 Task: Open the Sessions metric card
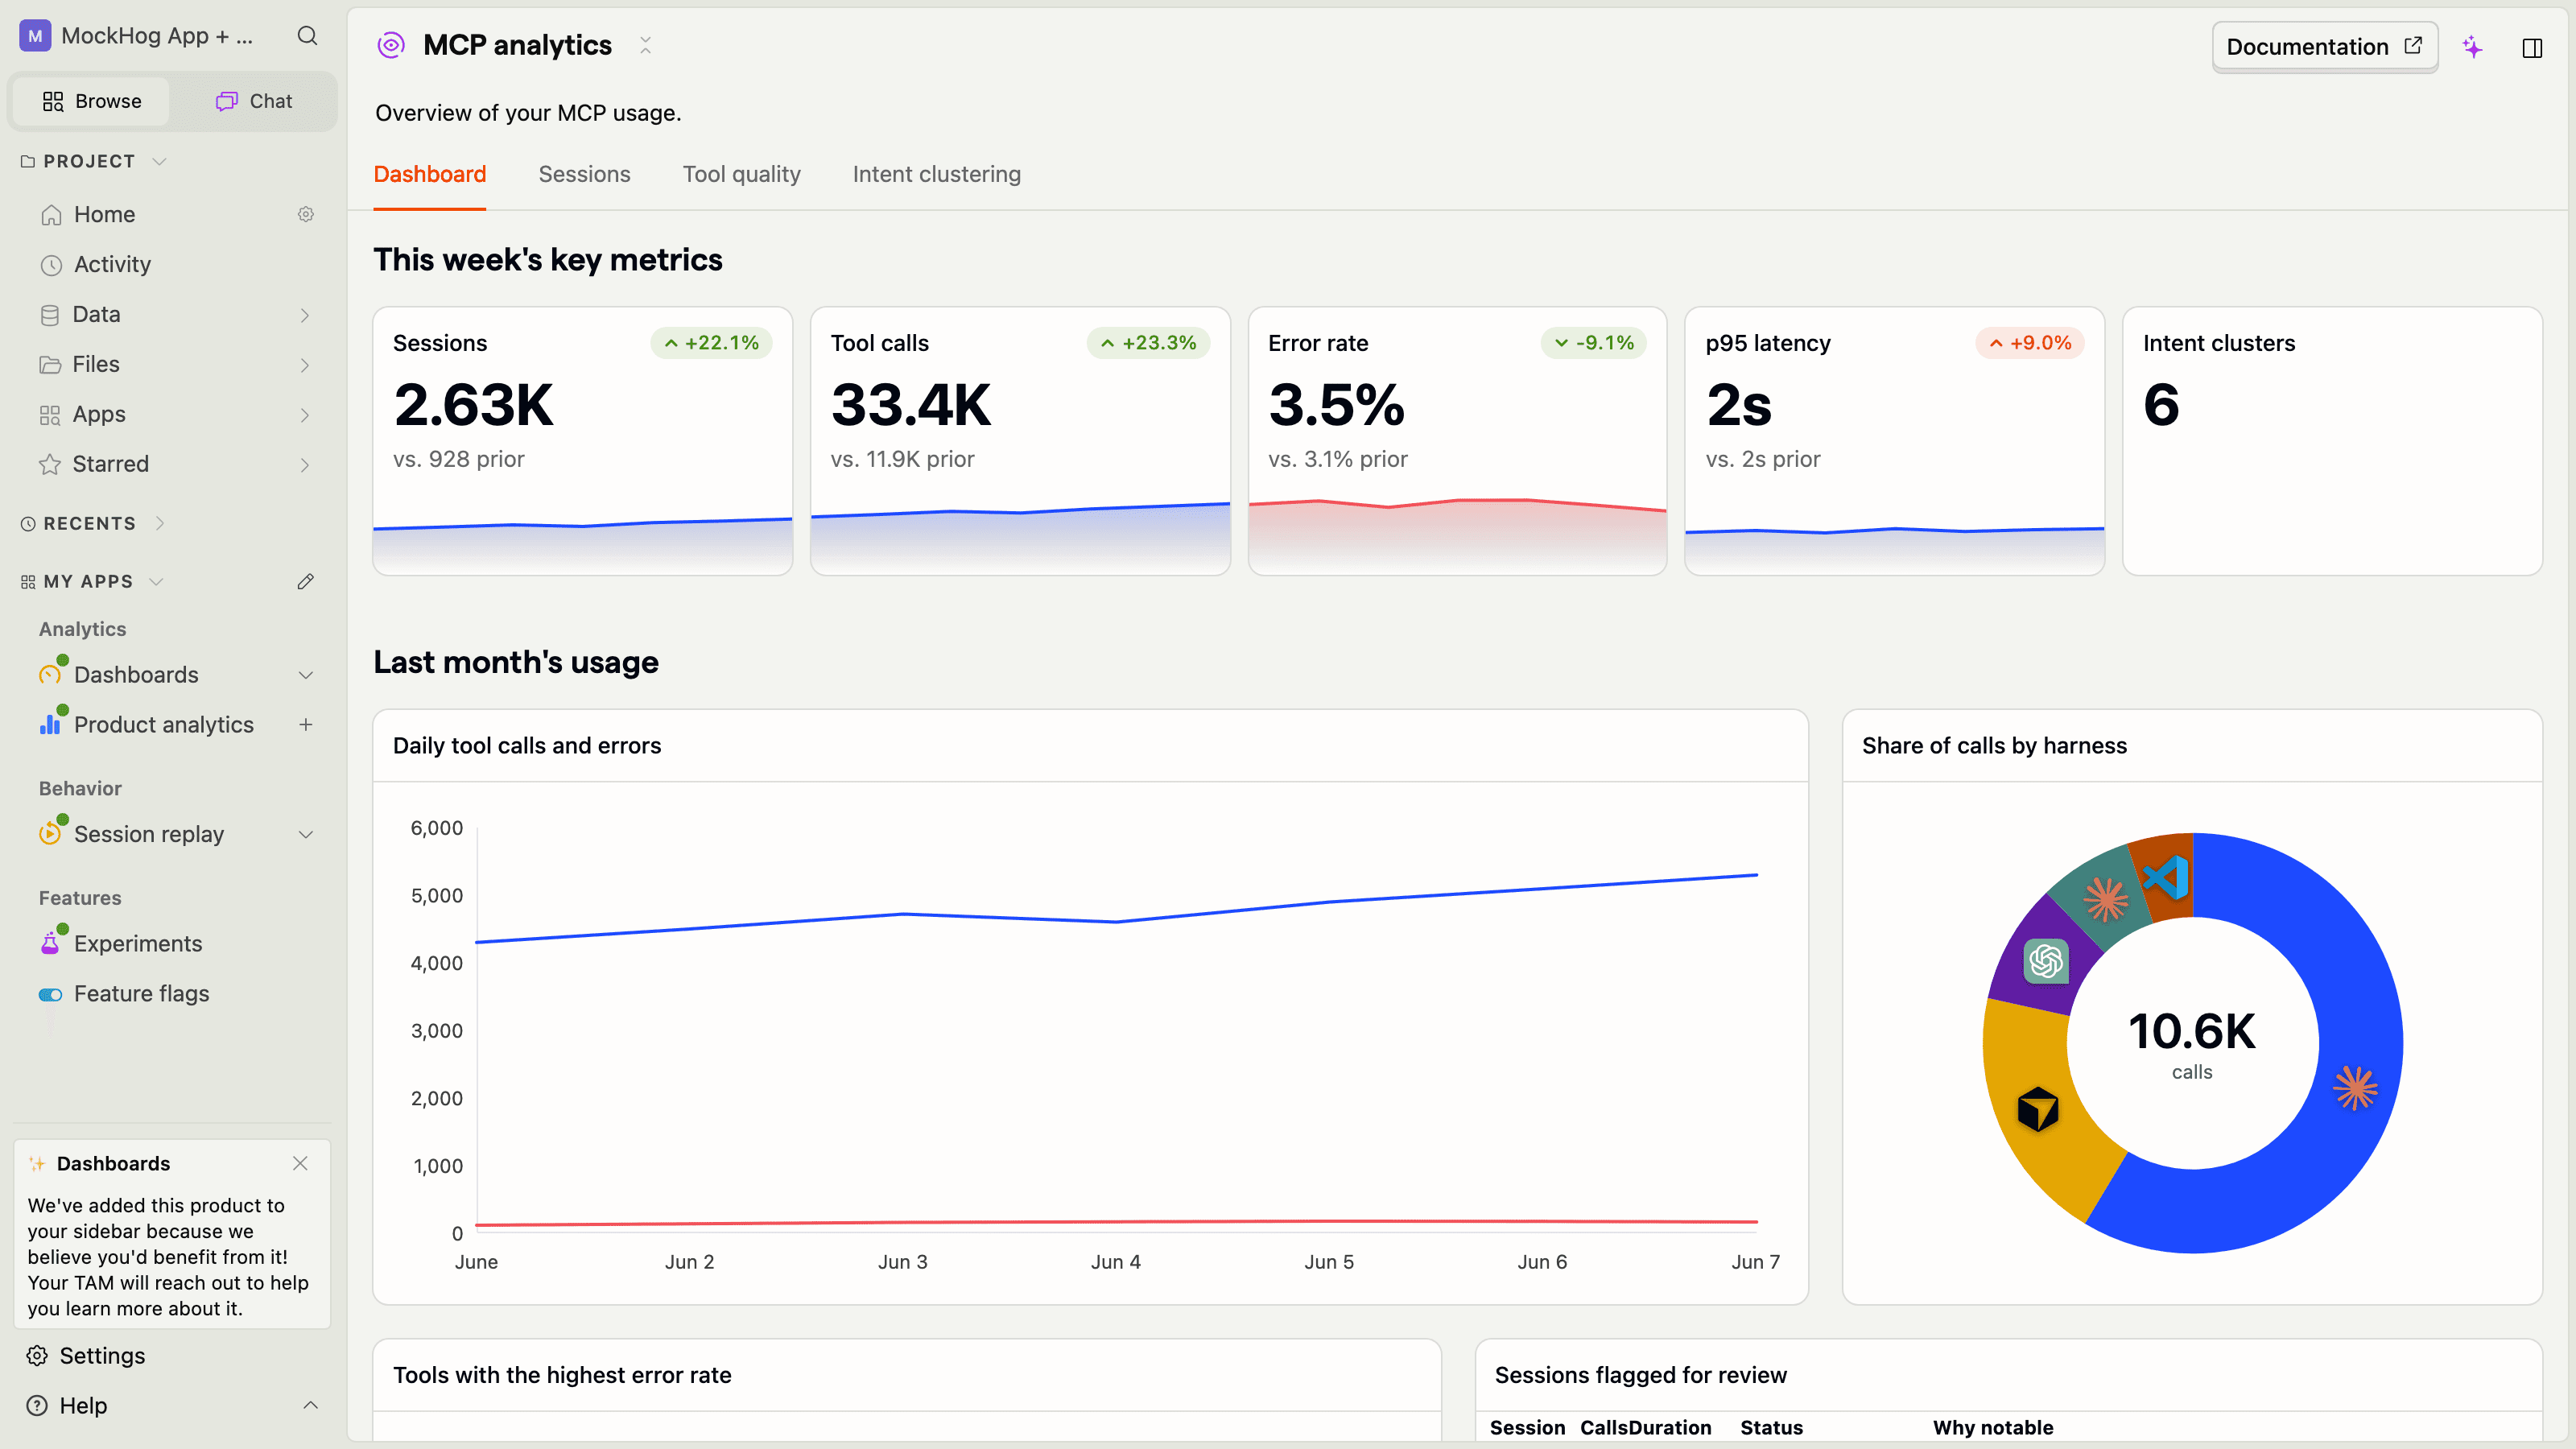click(582, 441)
